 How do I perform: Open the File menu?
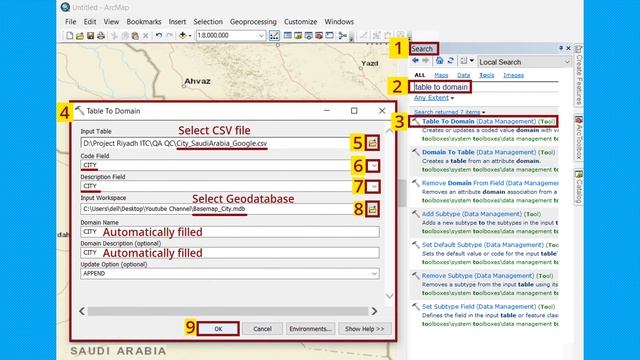click(x=71, y=22)
